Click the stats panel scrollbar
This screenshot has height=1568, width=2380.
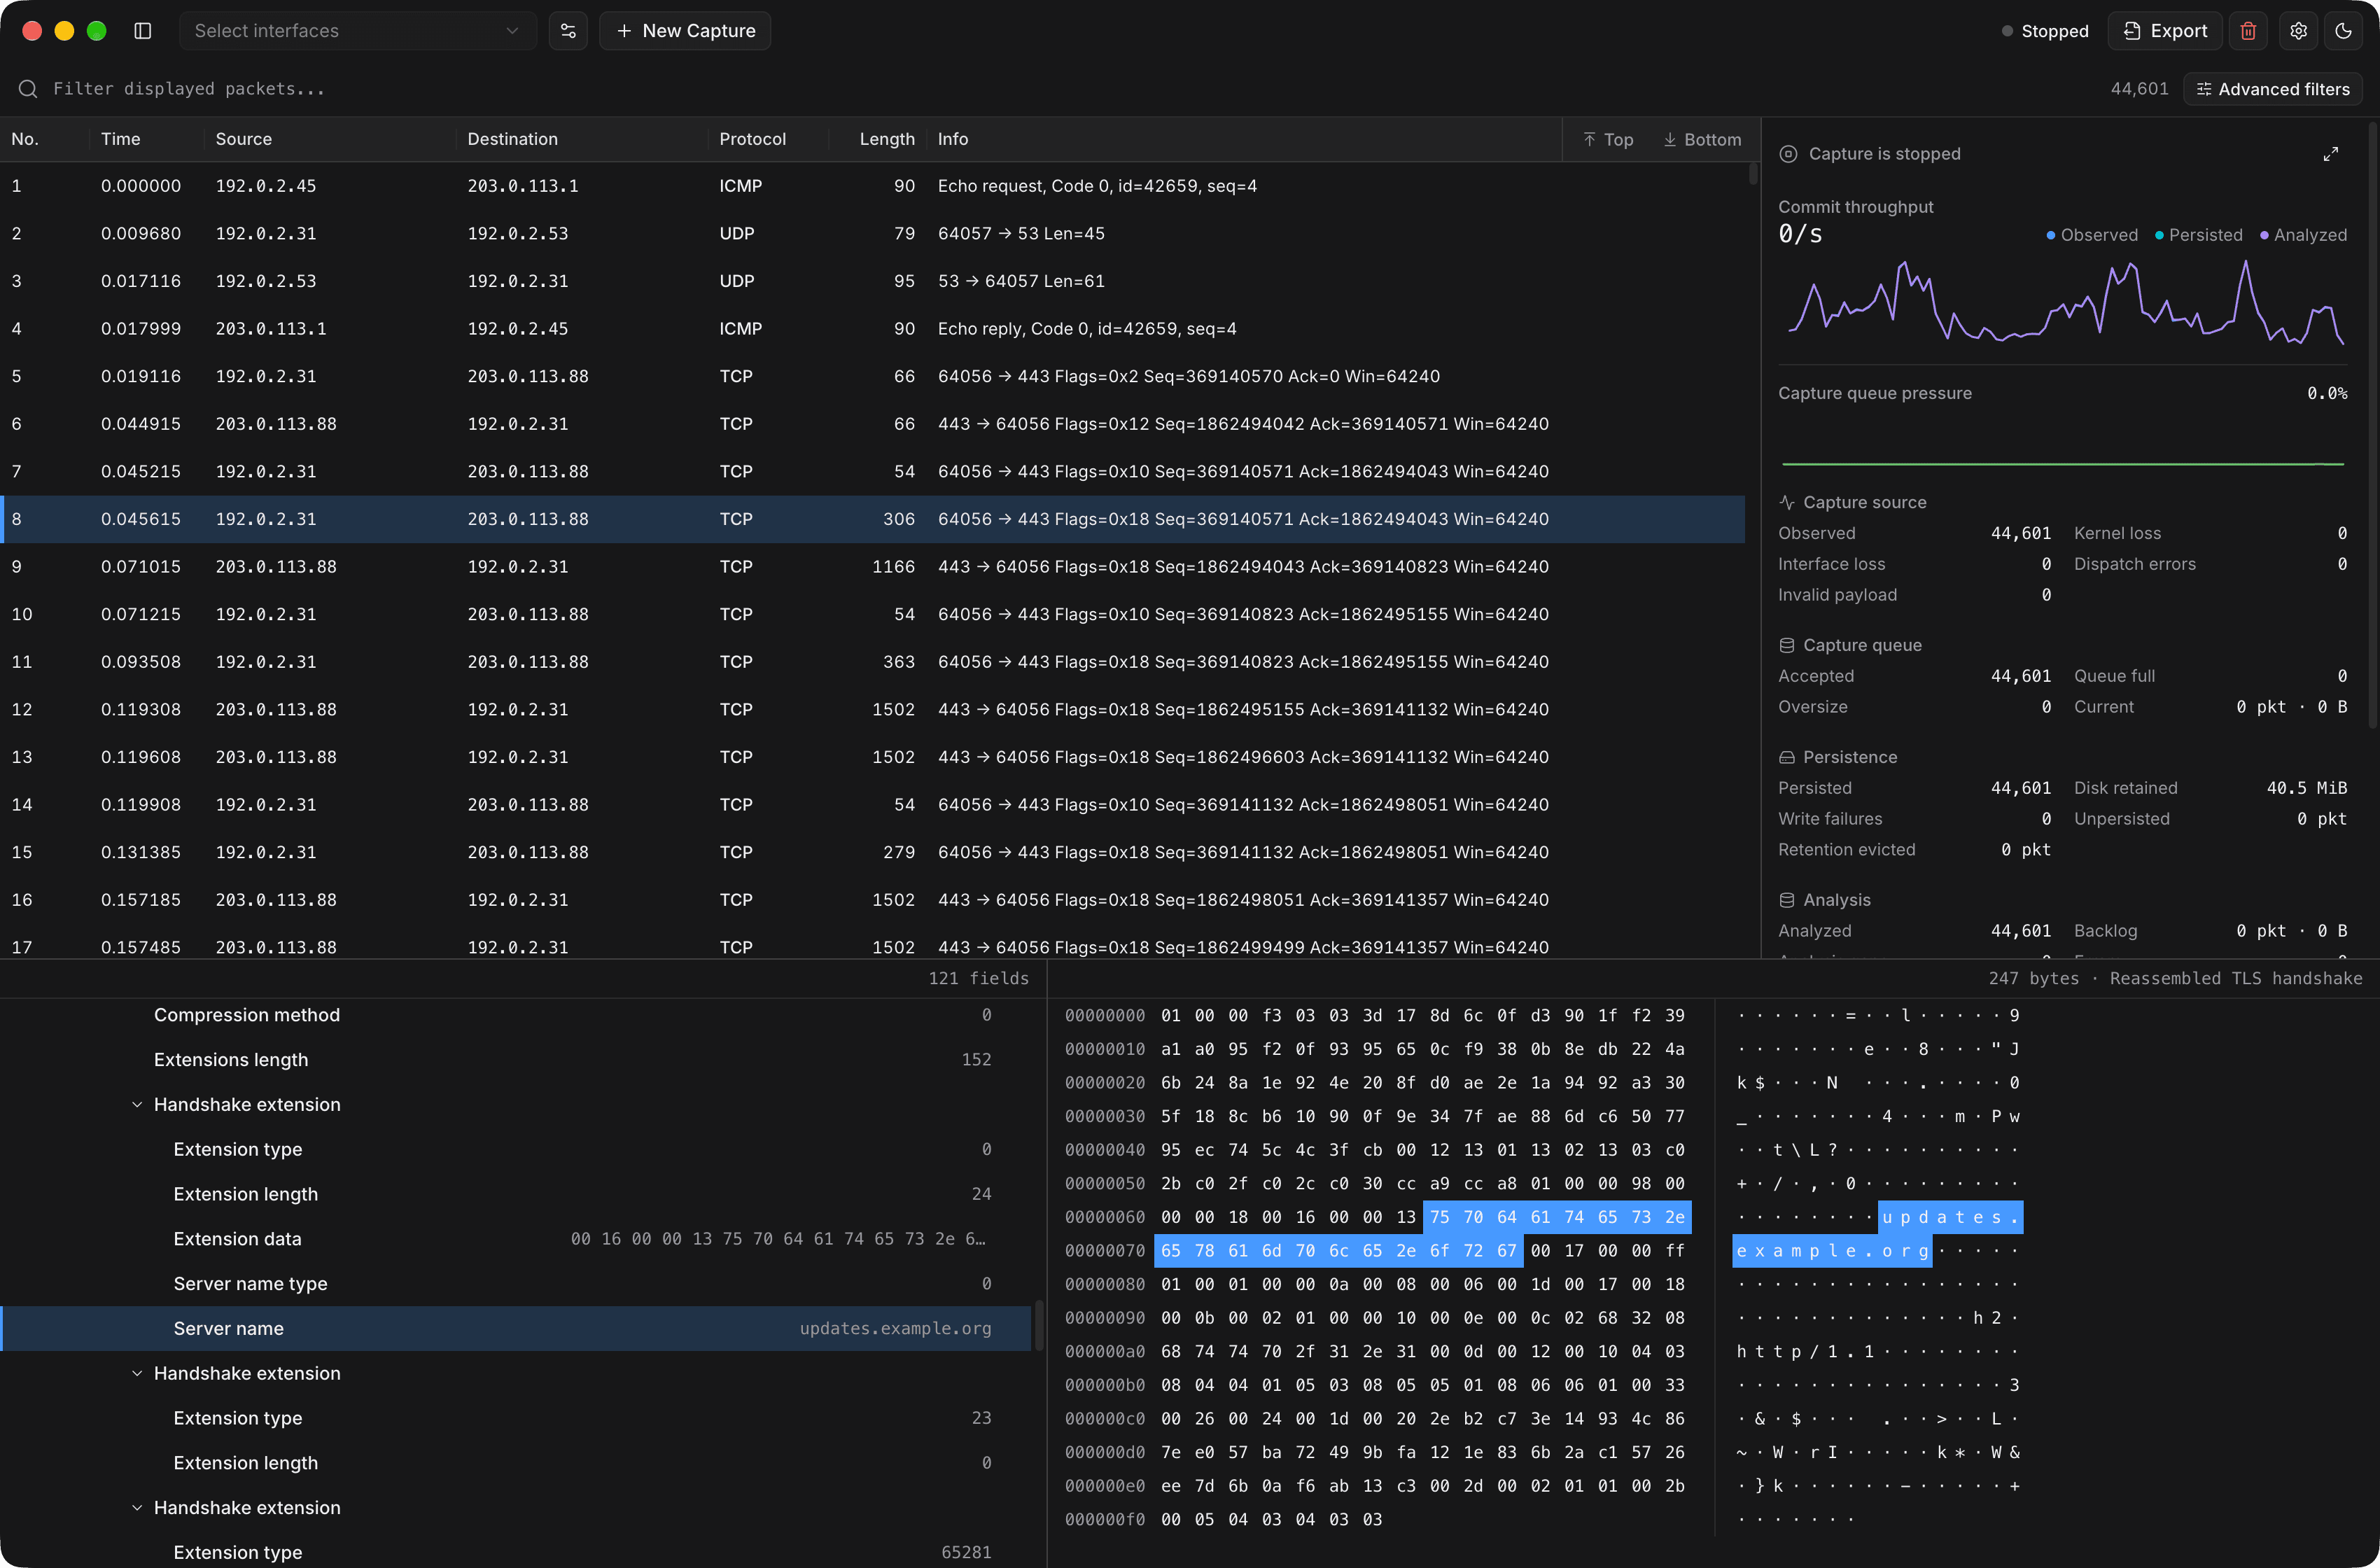[2373, 425]
